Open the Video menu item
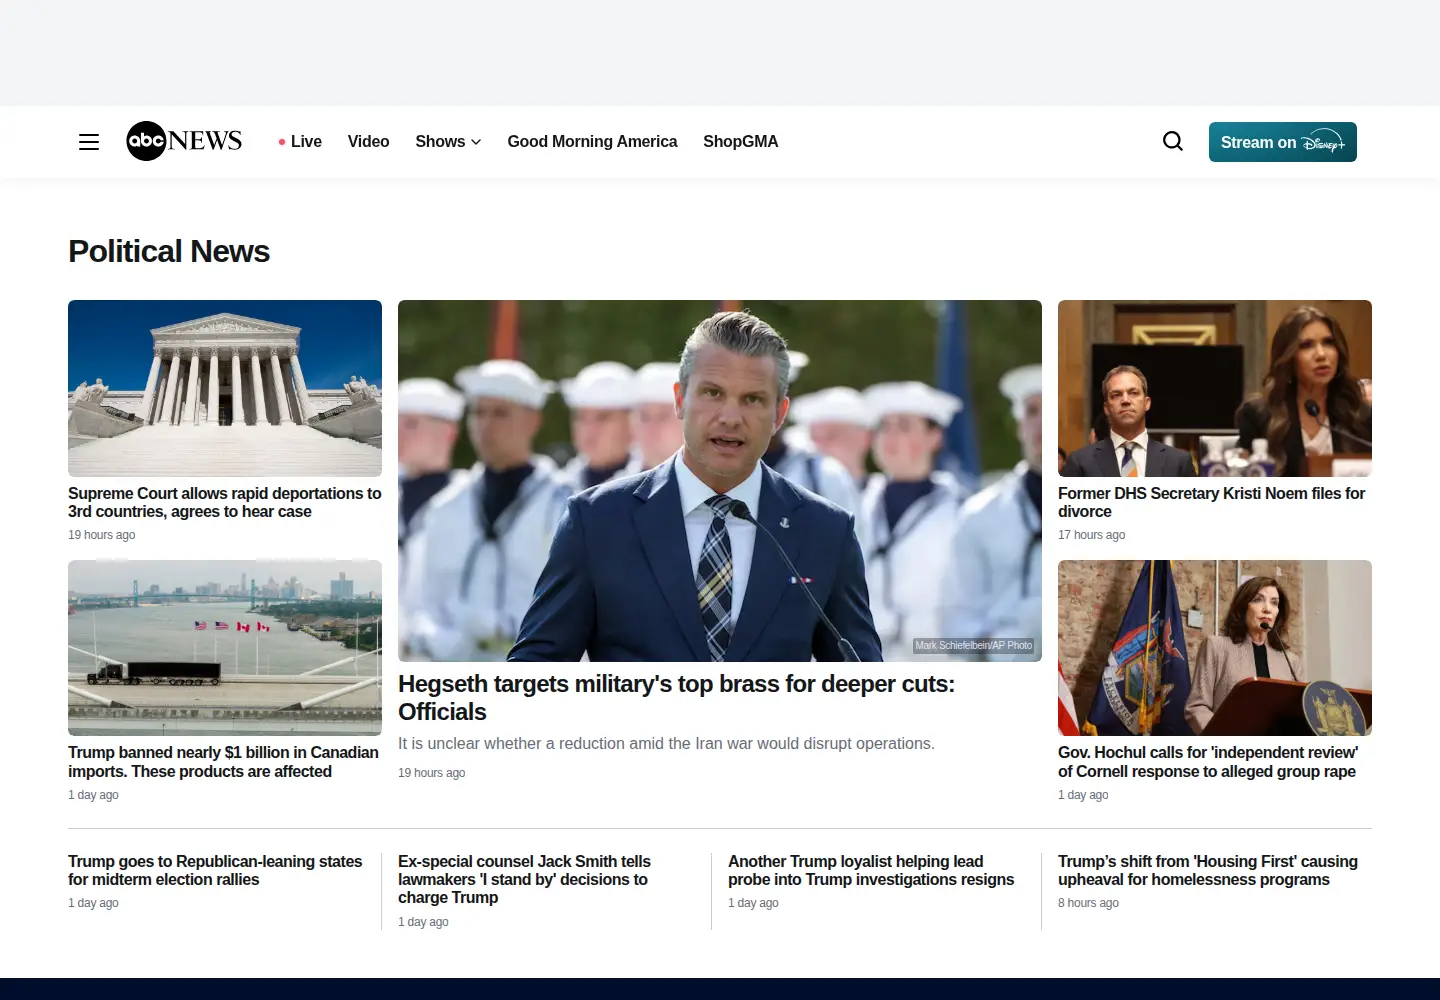 [368, 142]
